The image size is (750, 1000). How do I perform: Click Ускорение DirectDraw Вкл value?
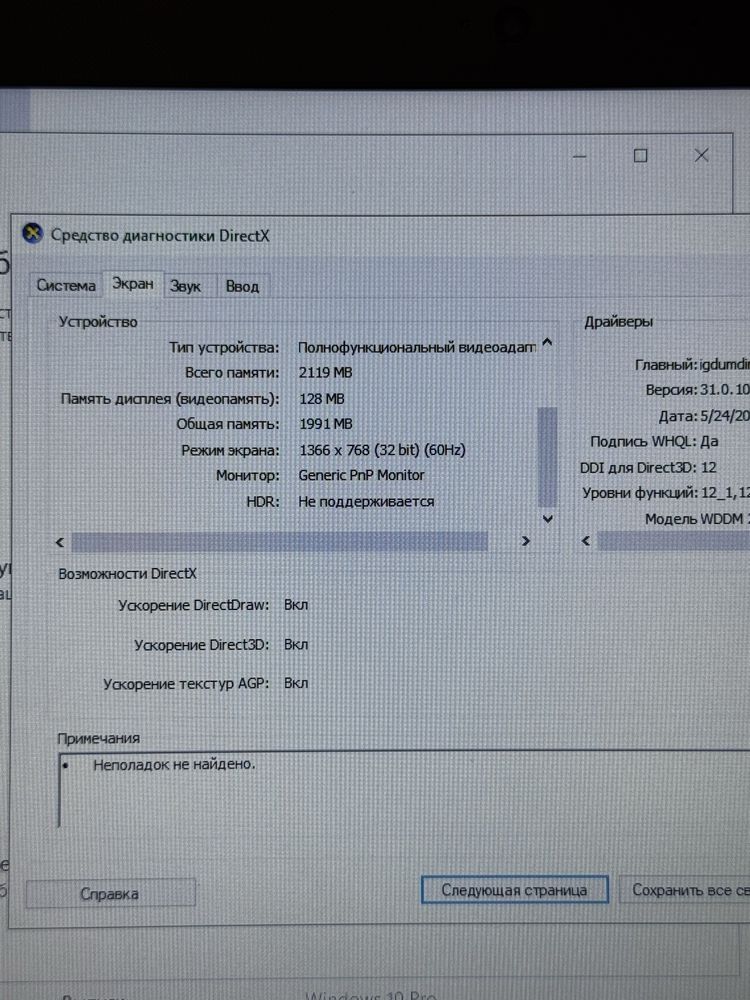click(296, 605)
